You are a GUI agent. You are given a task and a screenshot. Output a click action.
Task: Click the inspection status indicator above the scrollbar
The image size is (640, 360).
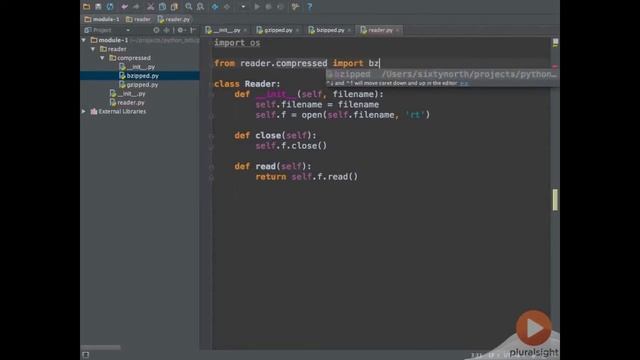555,42
